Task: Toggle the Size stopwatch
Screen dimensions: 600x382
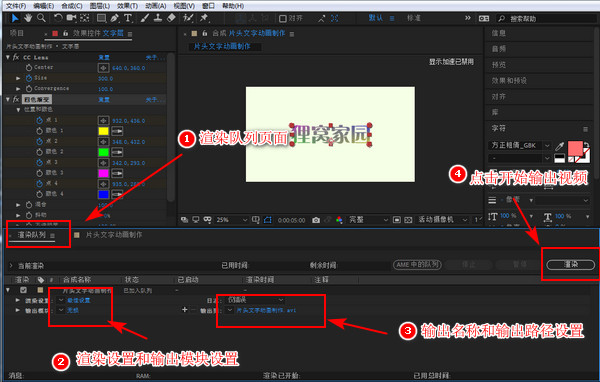Action: pyautogui.click(x=29, y=78)
